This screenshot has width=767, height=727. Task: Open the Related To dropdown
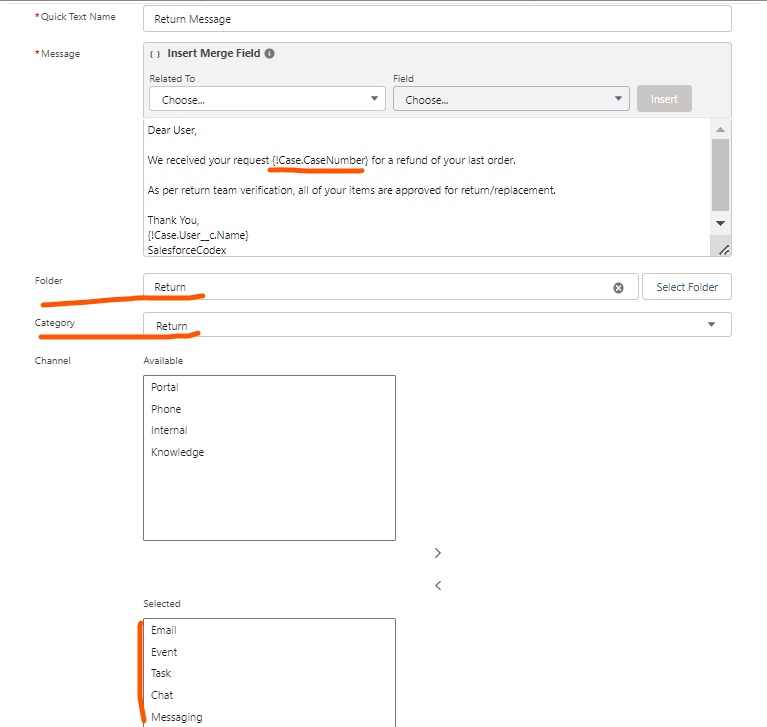pos(267,99)
